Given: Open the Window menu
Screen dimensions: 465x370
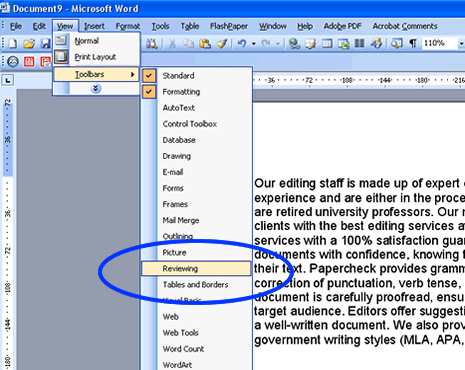Looking at the screenshot, I should (273, 26).
